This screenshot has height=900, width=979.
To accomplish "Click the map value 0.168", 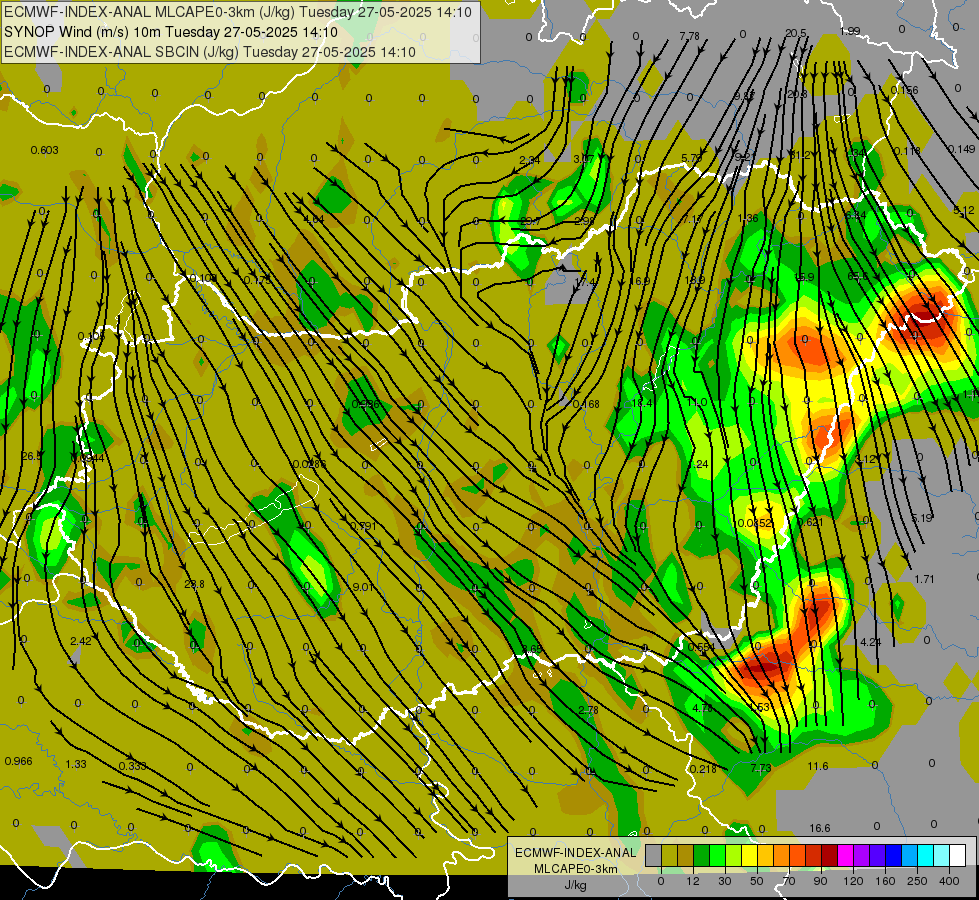I will tap(586, 404).
